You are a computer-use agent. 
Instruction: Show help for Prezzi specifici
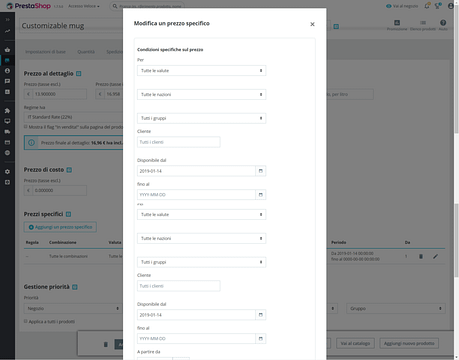click(x=68, y=214)
